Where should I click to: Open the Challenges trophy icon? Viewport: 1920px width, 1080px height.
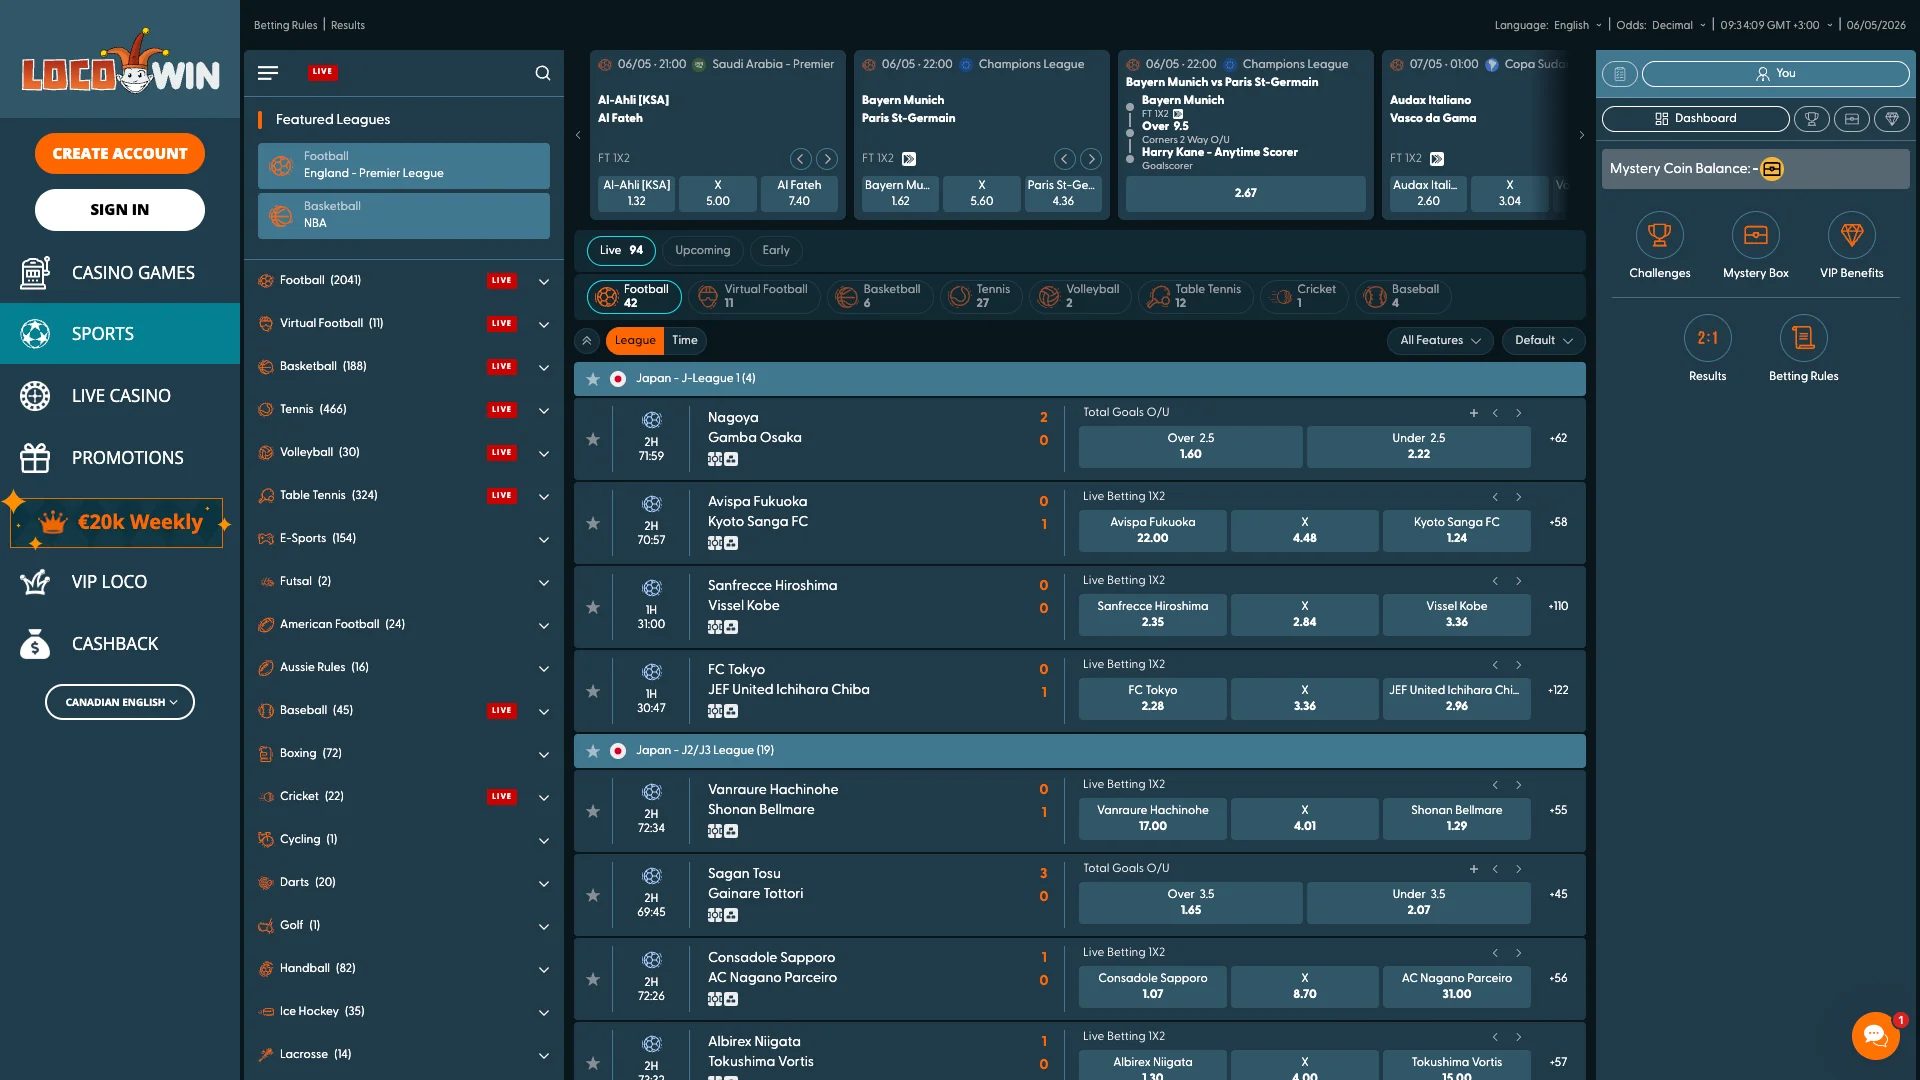tap(1660, 236)
